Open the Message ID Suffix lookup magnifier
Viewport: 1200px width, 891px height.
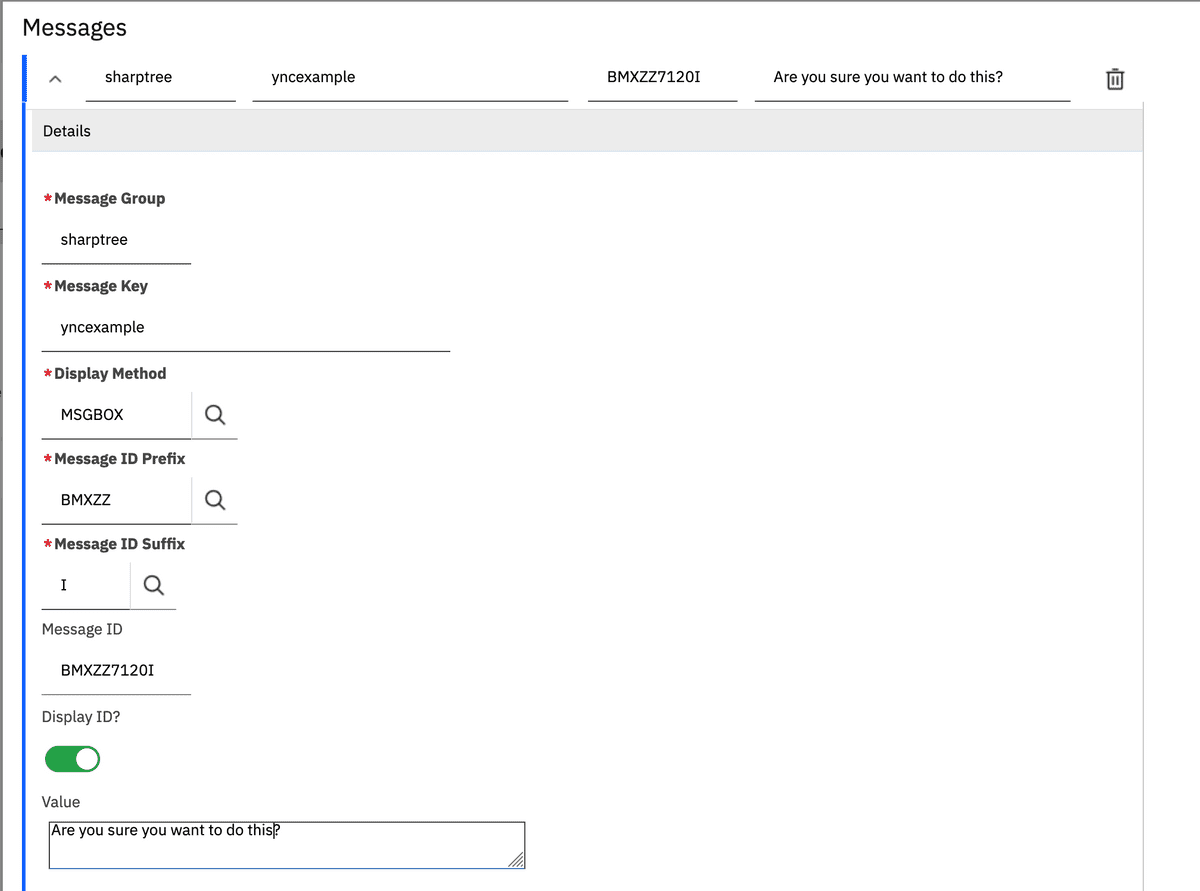click(153, 584)
